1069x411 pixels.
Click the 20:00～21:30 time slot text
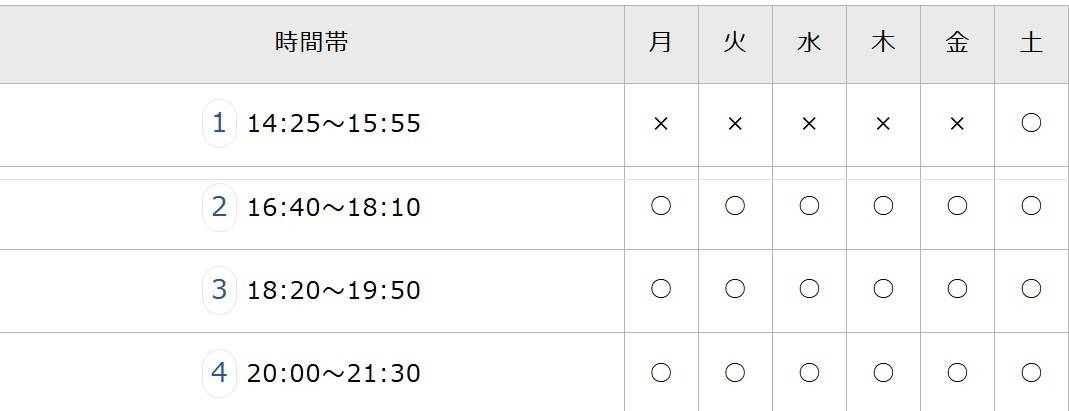(334, 374)
